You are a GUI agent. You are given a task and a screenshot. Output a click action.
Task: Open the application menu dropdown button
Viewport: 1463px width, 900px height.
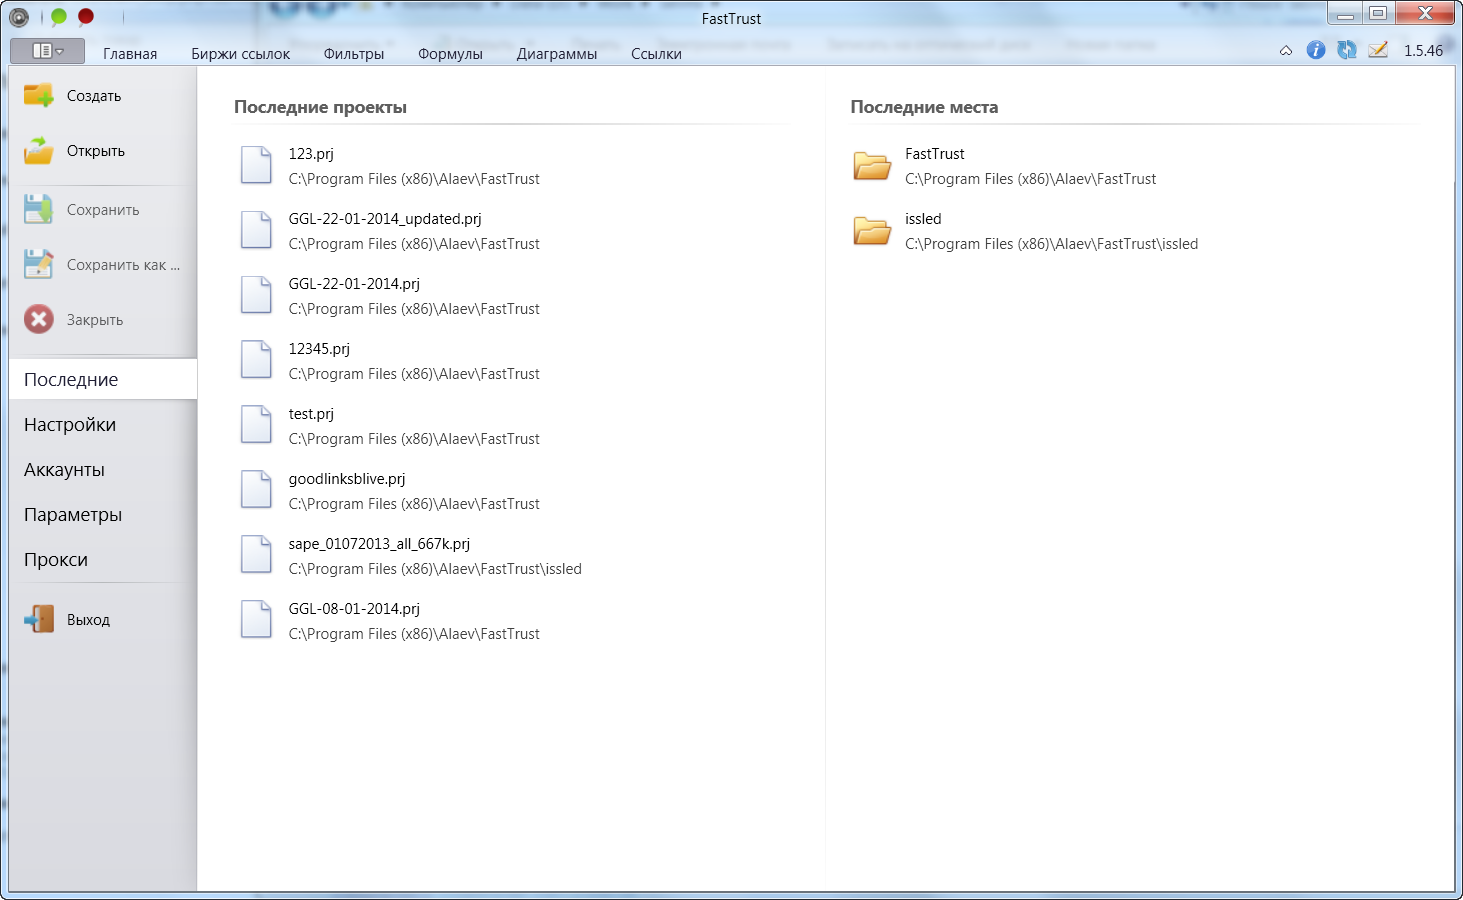point(47,51)
